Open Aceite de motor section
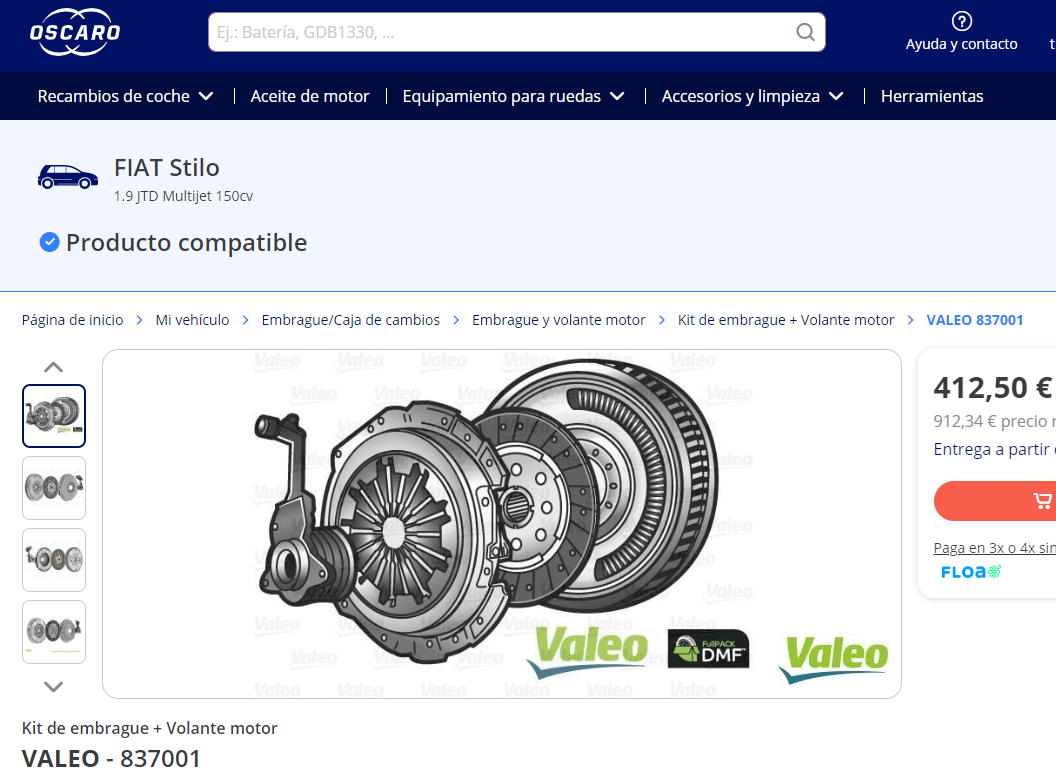1056x775 pixels. pyautogui.click(x=310, y=96)
